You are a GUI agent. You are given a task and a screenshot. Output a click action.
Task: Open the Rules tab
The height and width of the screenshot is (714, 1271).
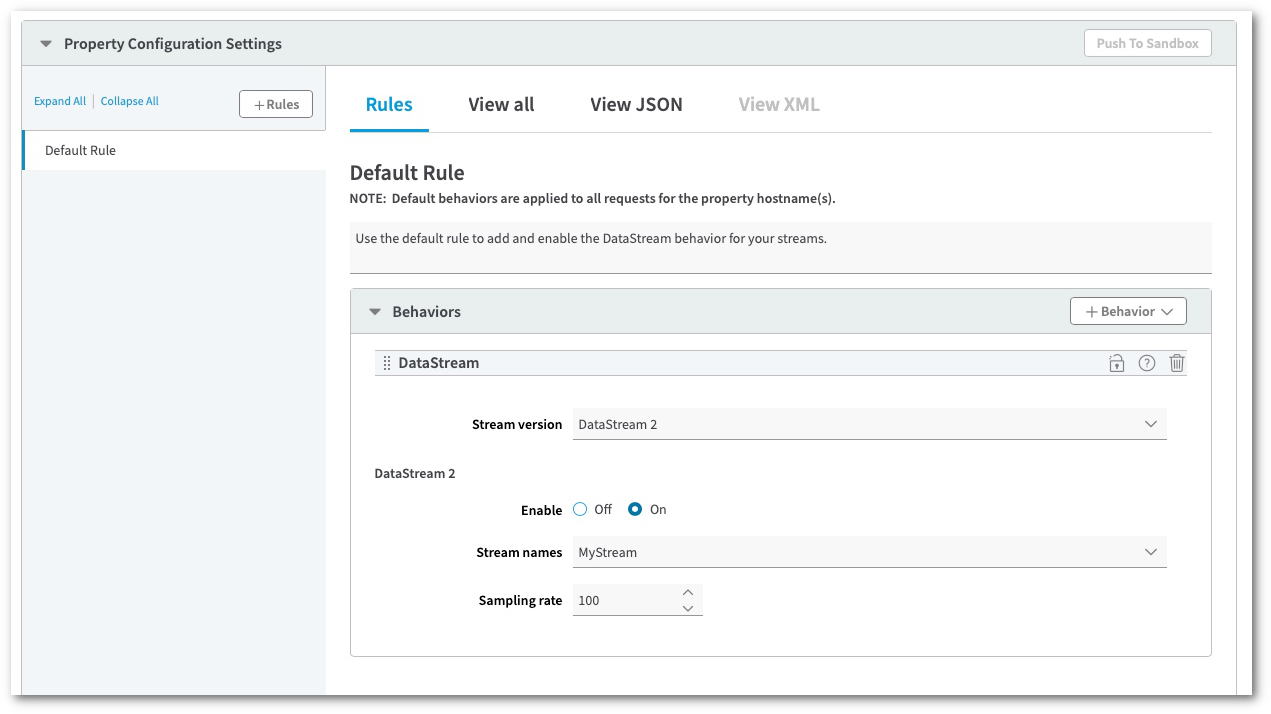pyautogui.click(x=389, y=105)
